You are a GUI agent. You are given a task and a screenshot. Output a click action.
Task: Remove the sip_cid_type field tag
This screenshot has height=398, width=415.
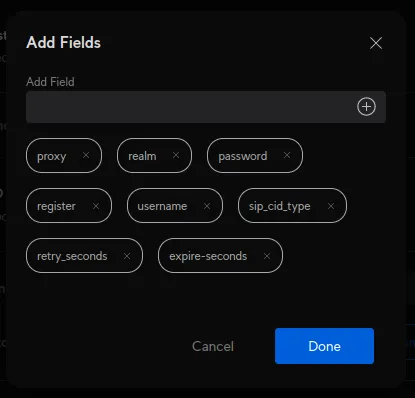331,206
